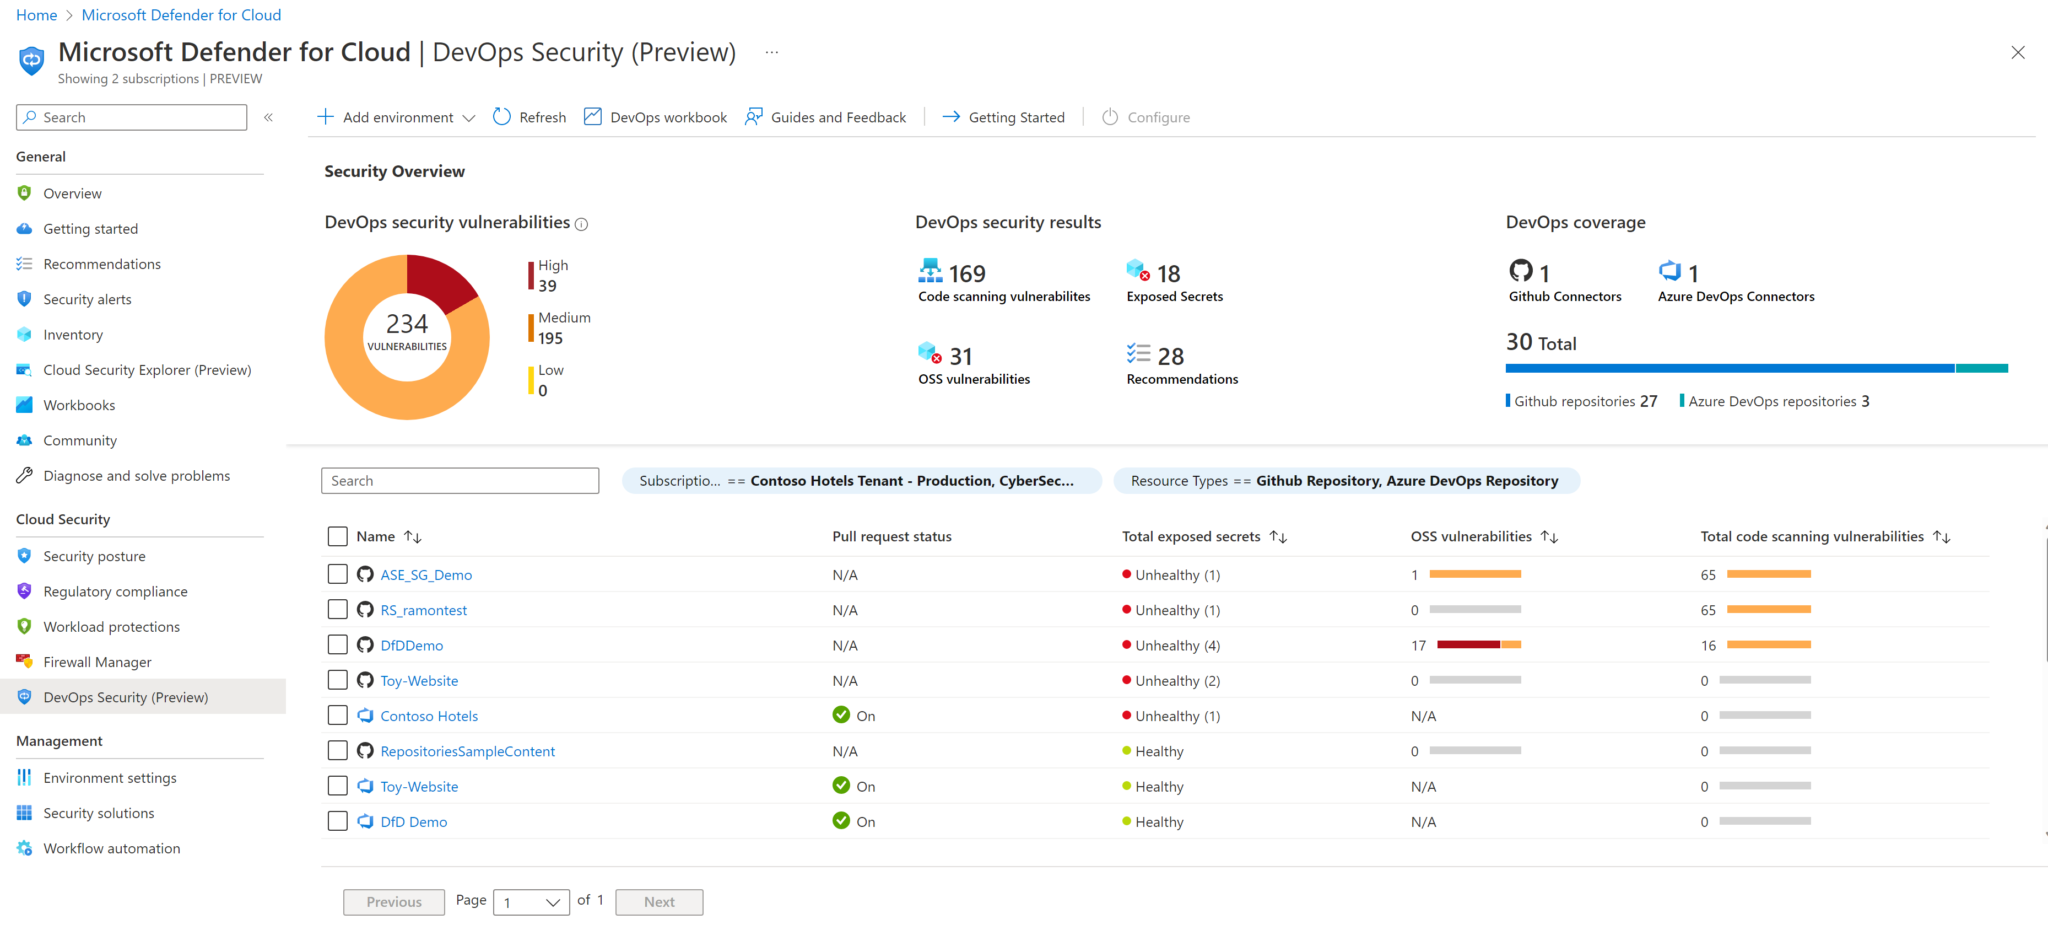Check the checkbox beside DfDDemo

[337, 645]
